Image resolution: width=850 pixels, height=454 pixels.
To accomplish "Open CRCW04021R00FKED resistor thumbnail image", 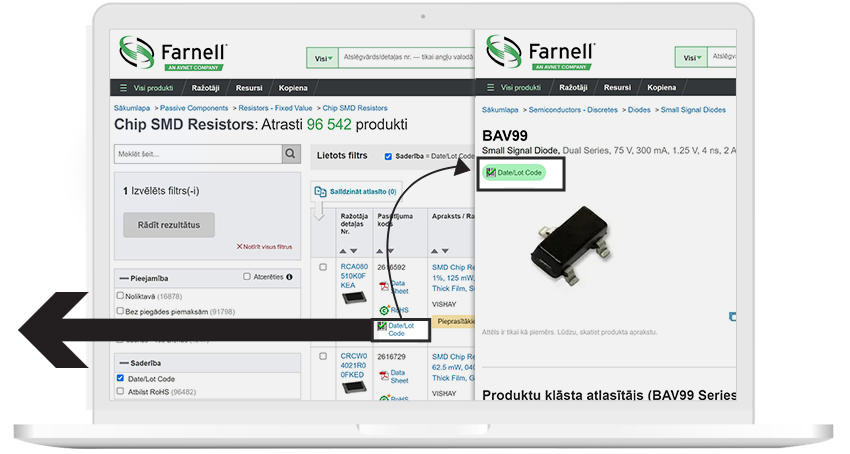I will pyautogui.click(x=354, y=387).
